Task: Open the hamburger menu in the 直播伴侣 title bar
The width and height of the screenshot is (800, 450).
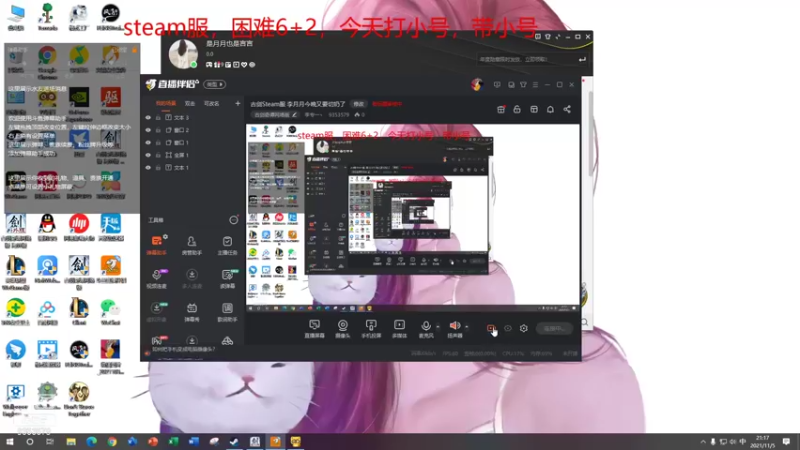Action: (535, 85)
